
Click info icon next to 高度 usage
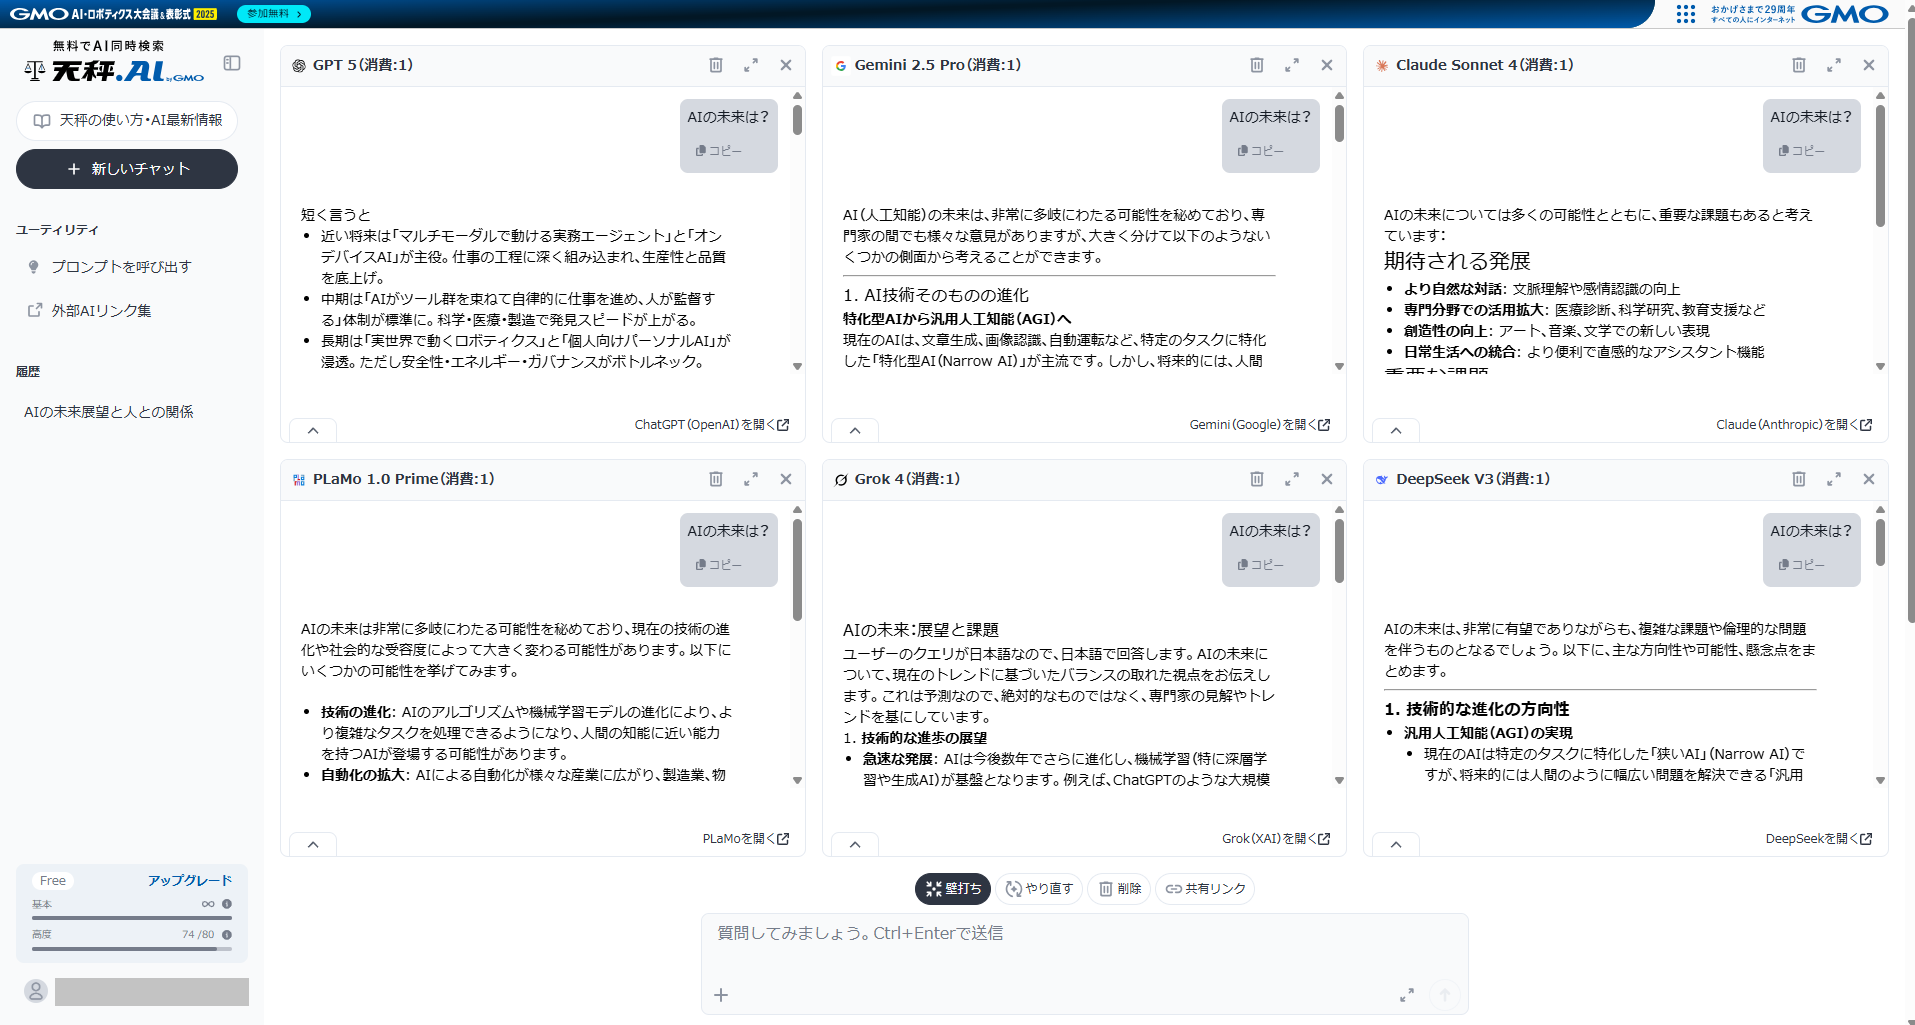pos(227,935)
